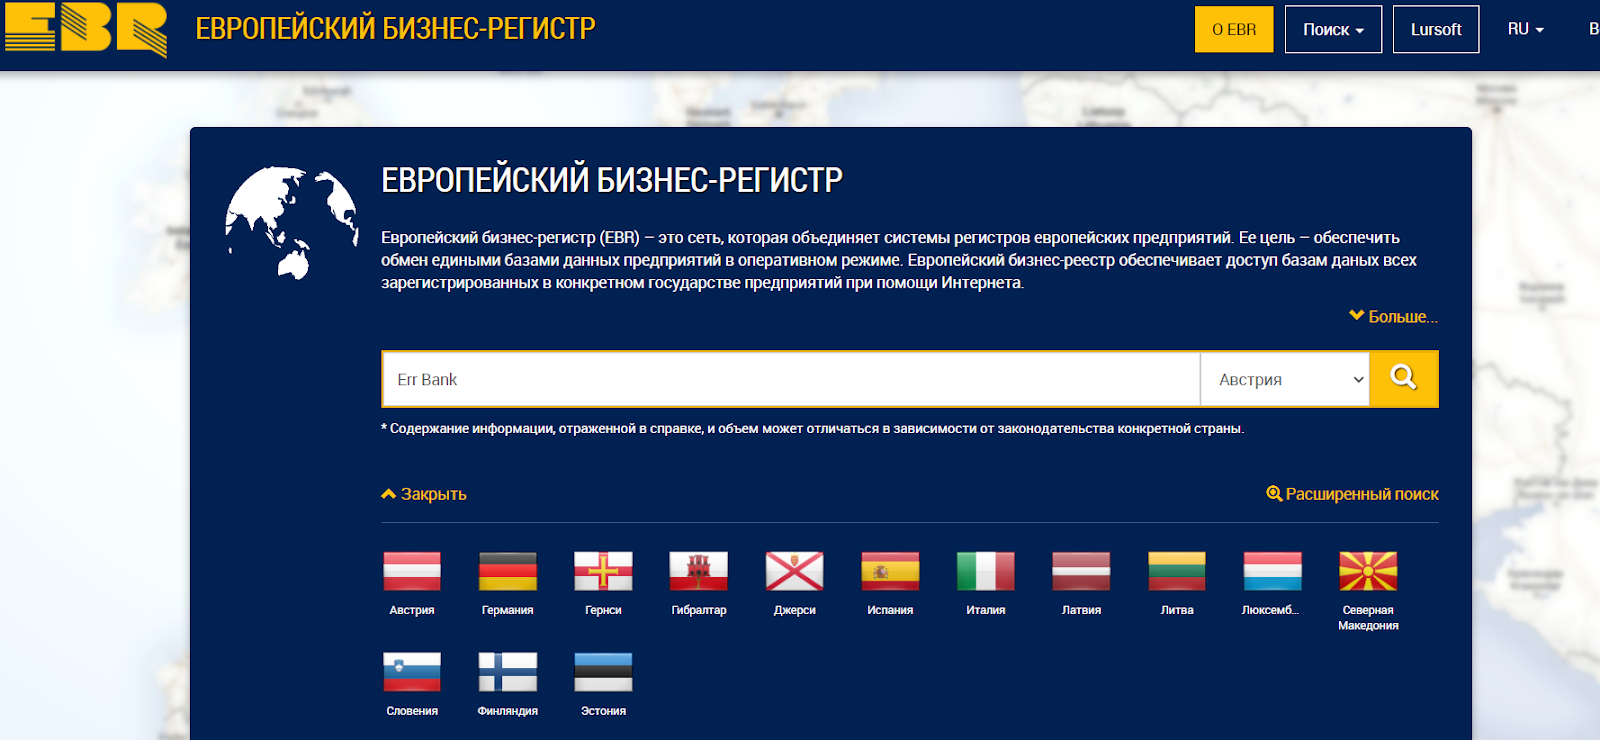Screen dimensions: 1600x740
Task: Click the Литва label under flag
Action: [1177, 610]
